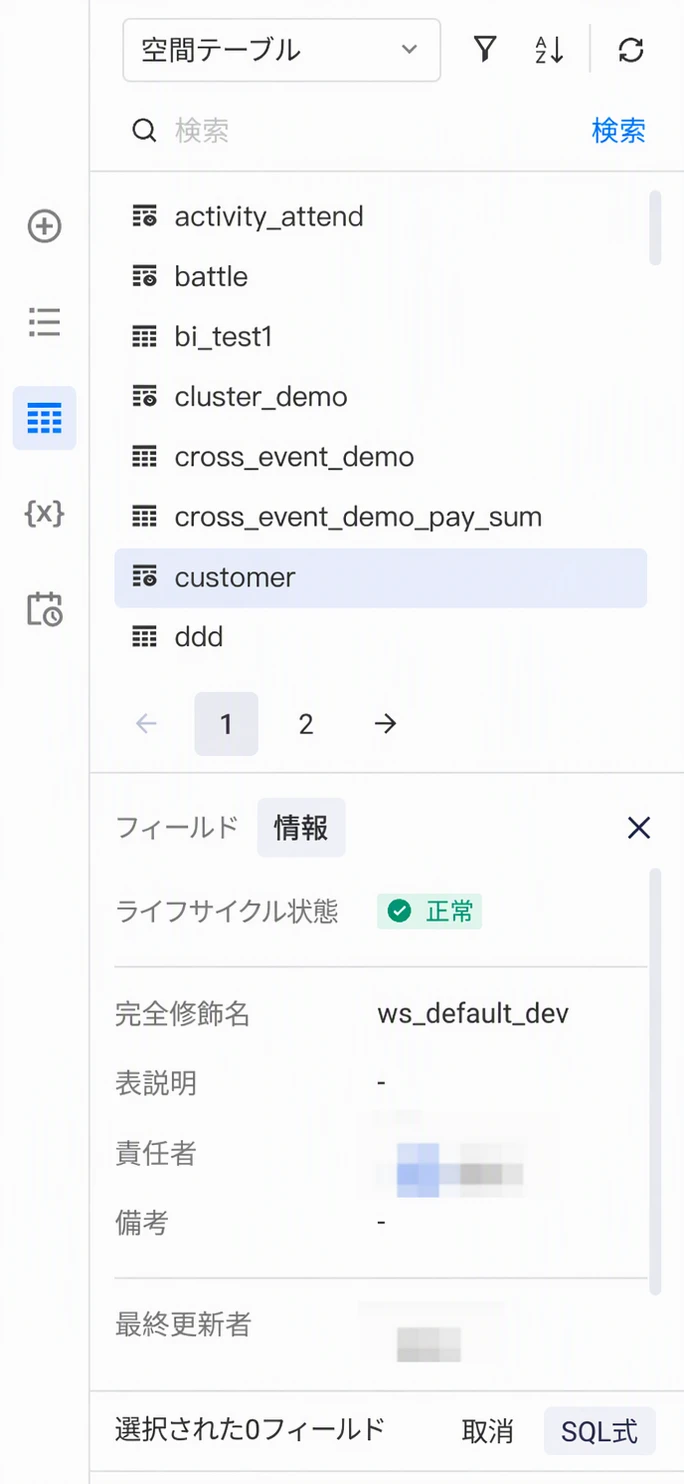Click the ws_default_dev value
Screen dimensions: 684x1484
pos(473,1014)
